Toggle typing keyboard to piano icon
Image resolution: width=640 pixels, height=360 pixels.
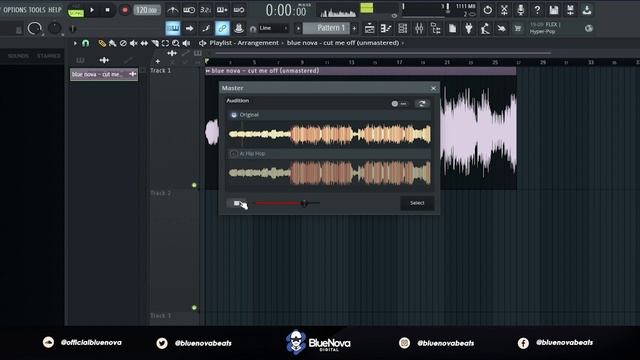click(x=173, y=28)
